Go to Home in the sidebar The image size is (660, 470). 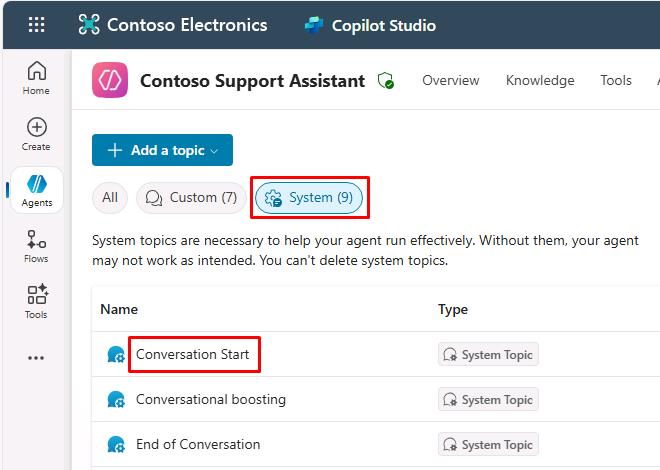pos(36,78)
